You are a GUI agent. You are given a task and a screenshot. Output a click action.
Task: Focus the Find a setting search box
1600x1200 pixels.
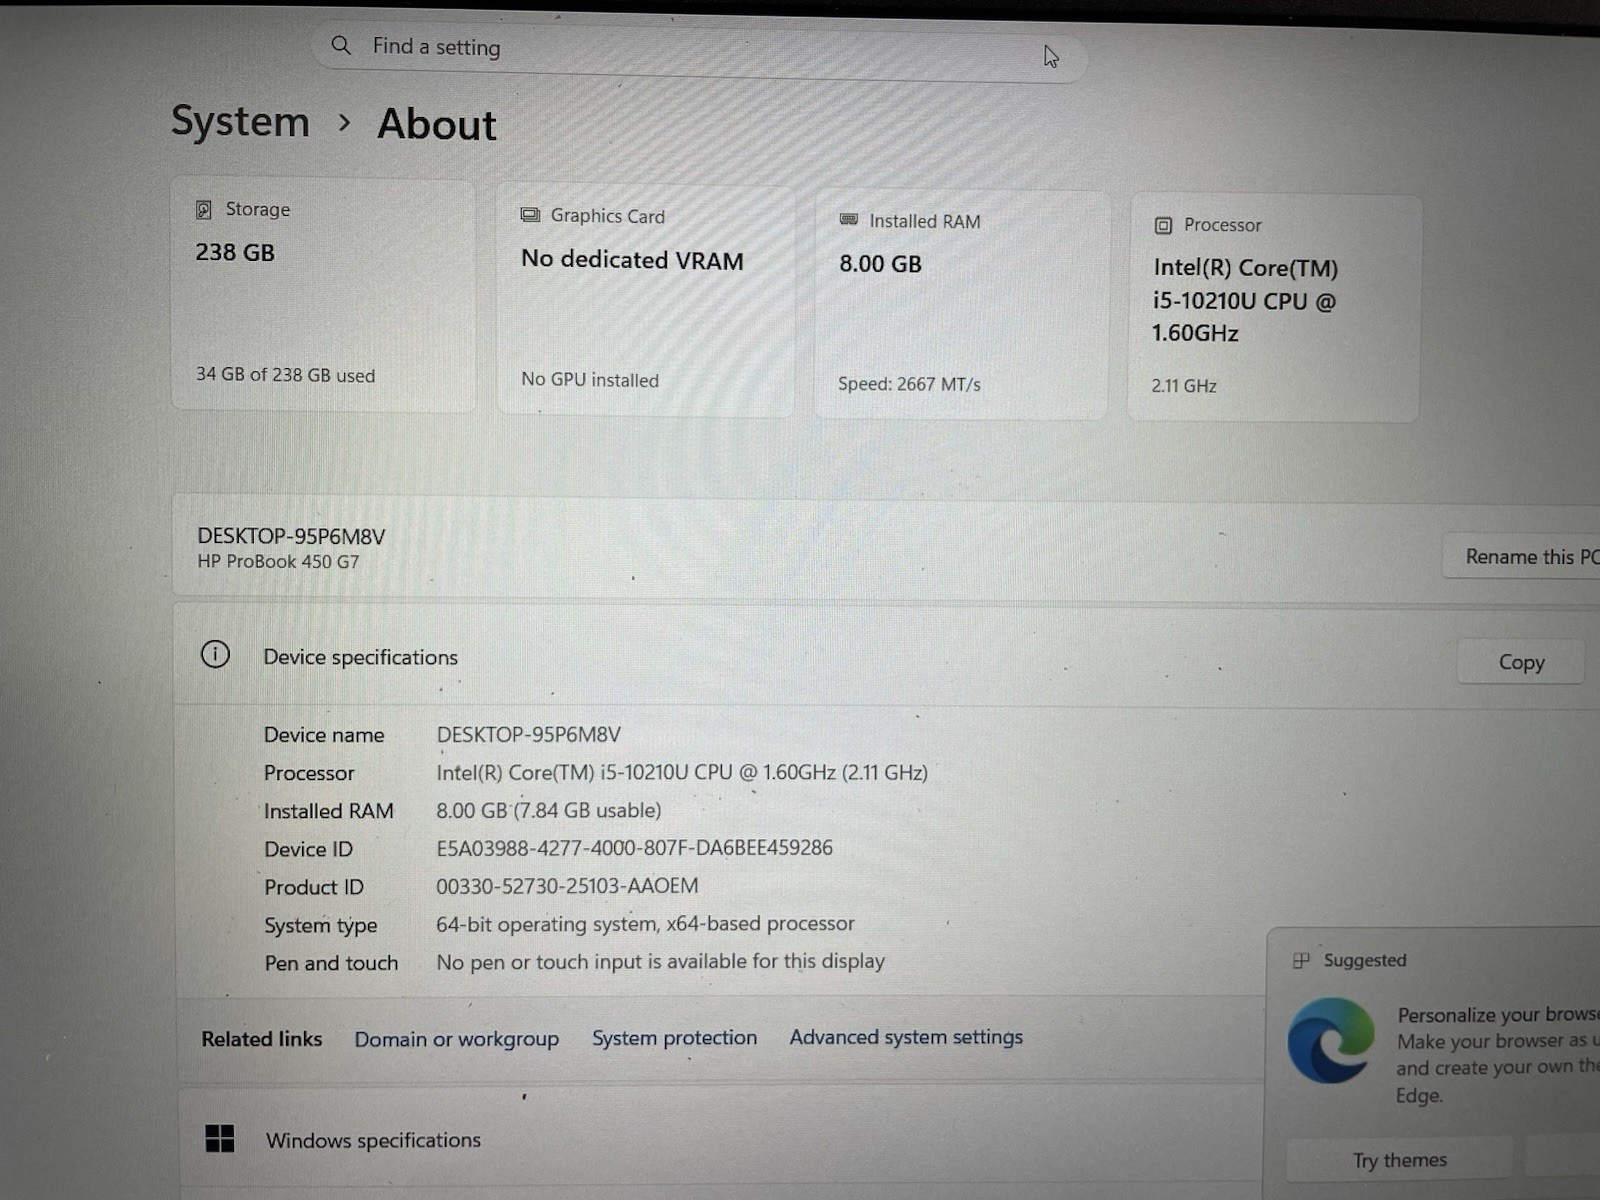click(698, 50)
